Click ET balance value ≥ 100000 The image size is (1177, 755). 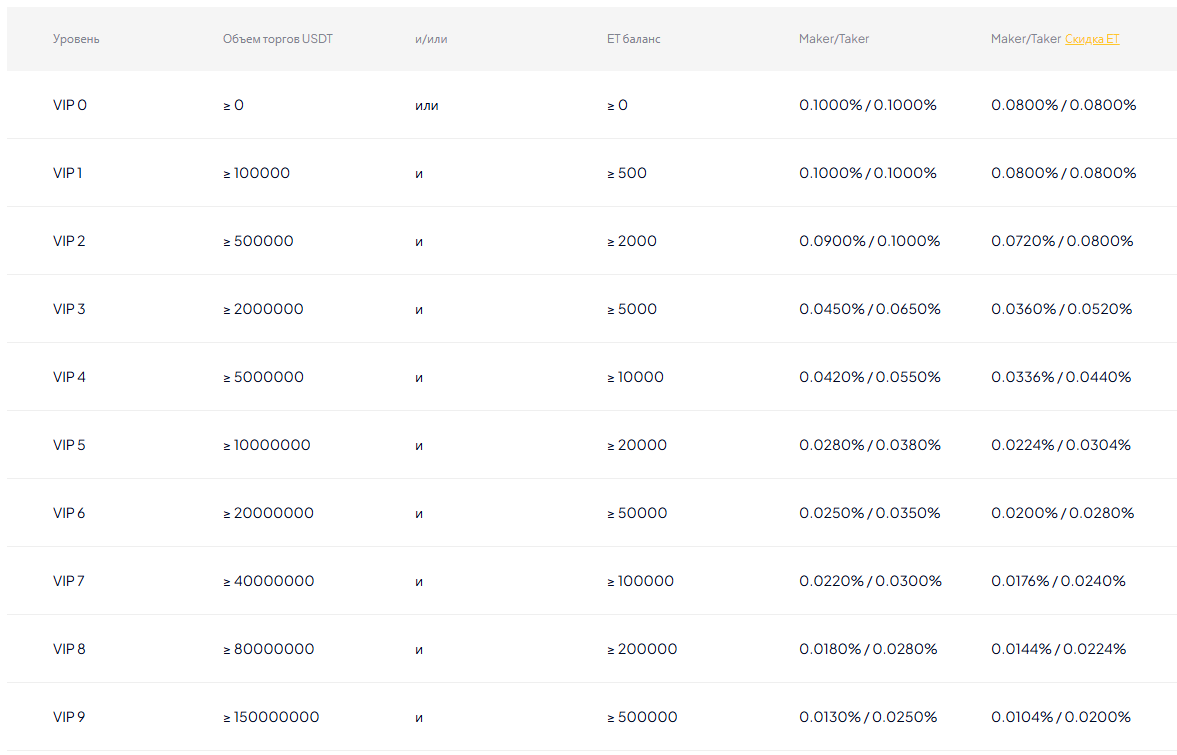click(640, 581)
